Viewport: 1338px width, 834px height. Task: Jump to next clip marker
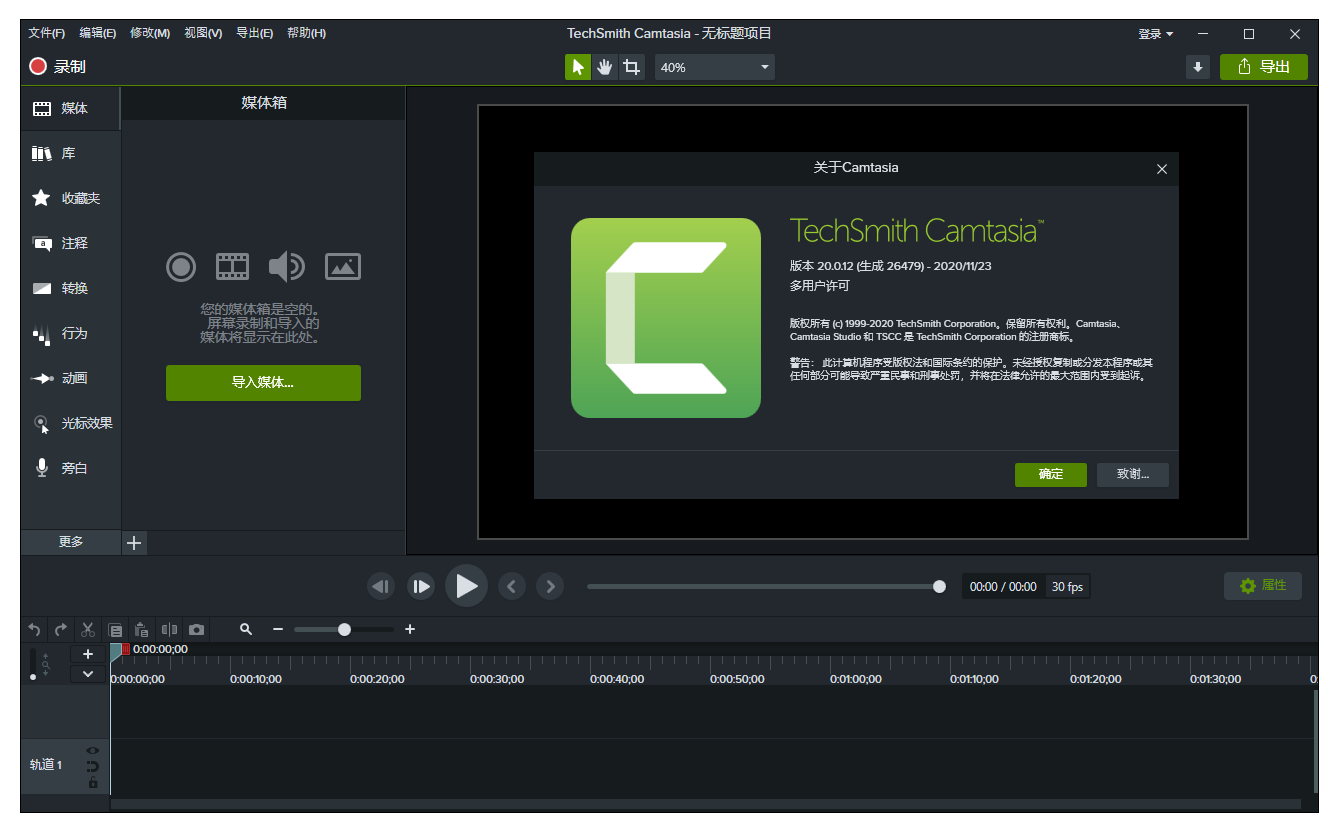(x=550, y=587)
